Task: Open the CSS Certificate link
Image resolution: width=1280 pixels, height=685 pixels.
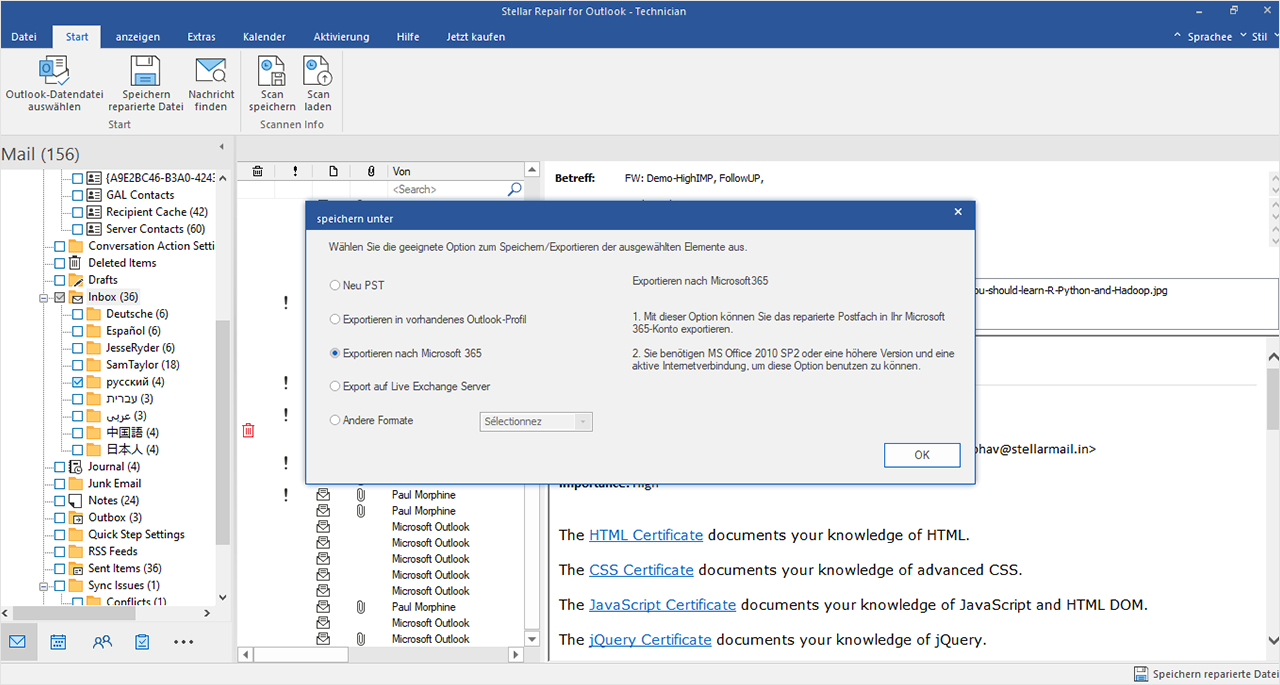Action: tap(641, 570)
